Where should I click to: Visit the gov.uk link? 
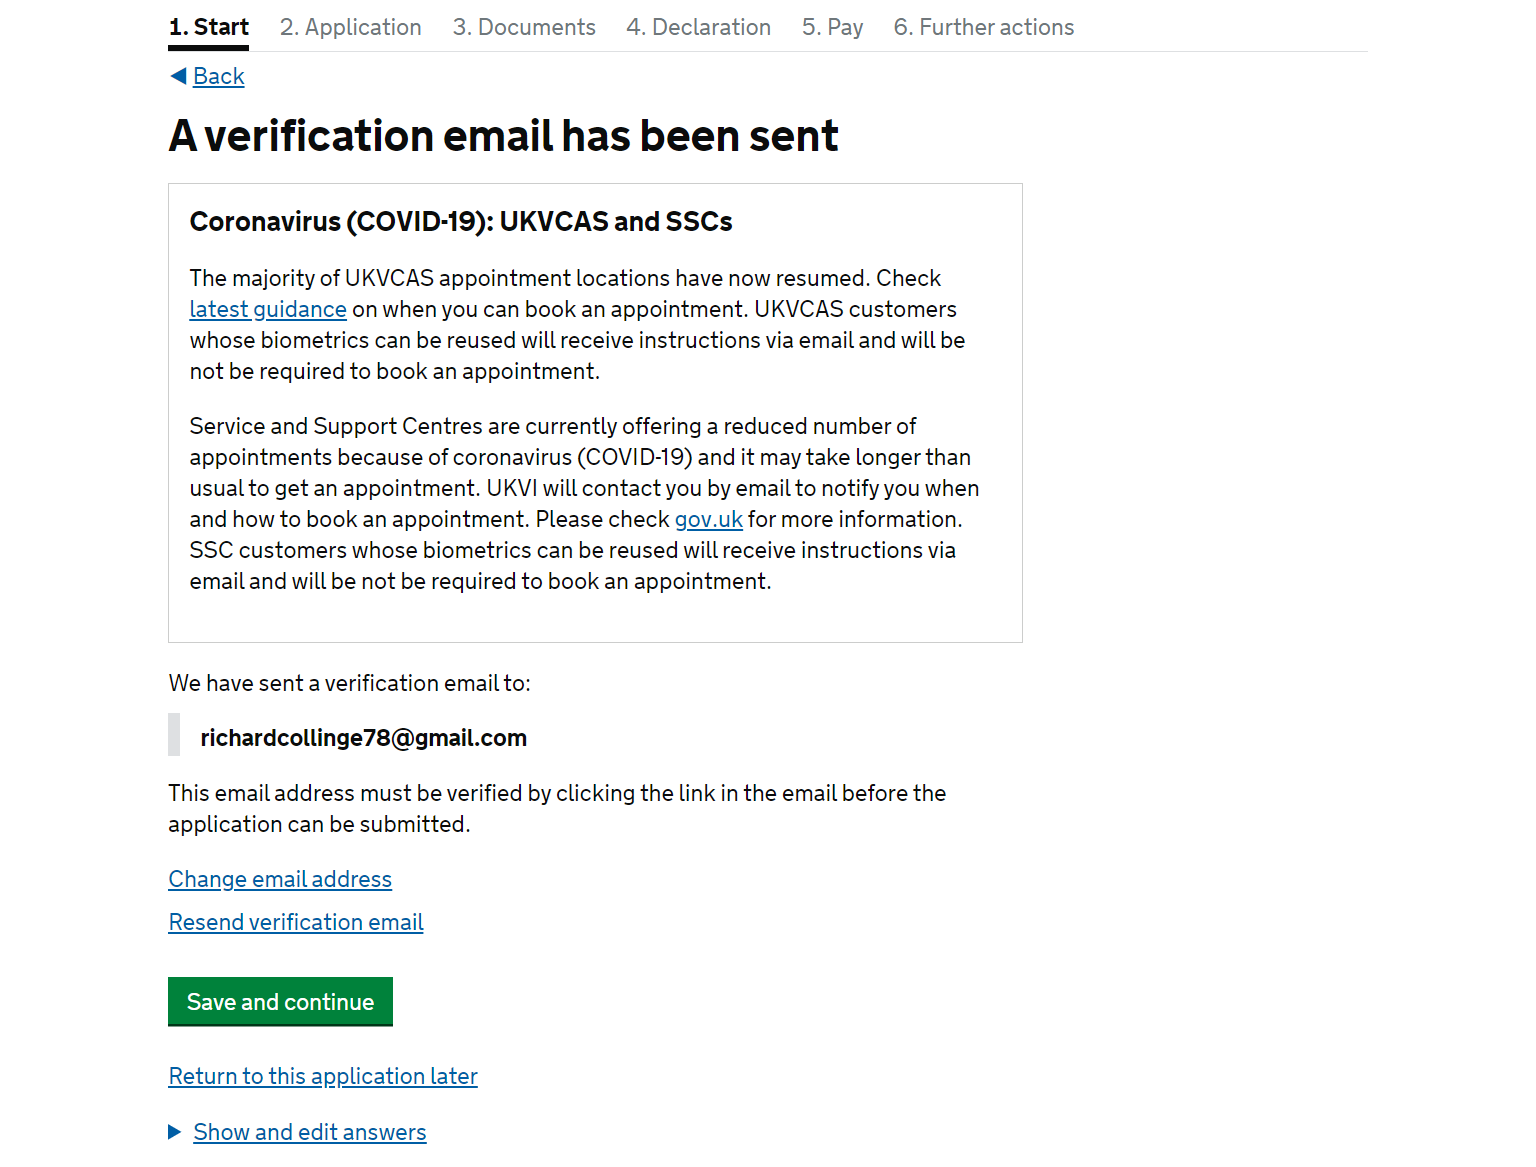click(x=709, y=519)
